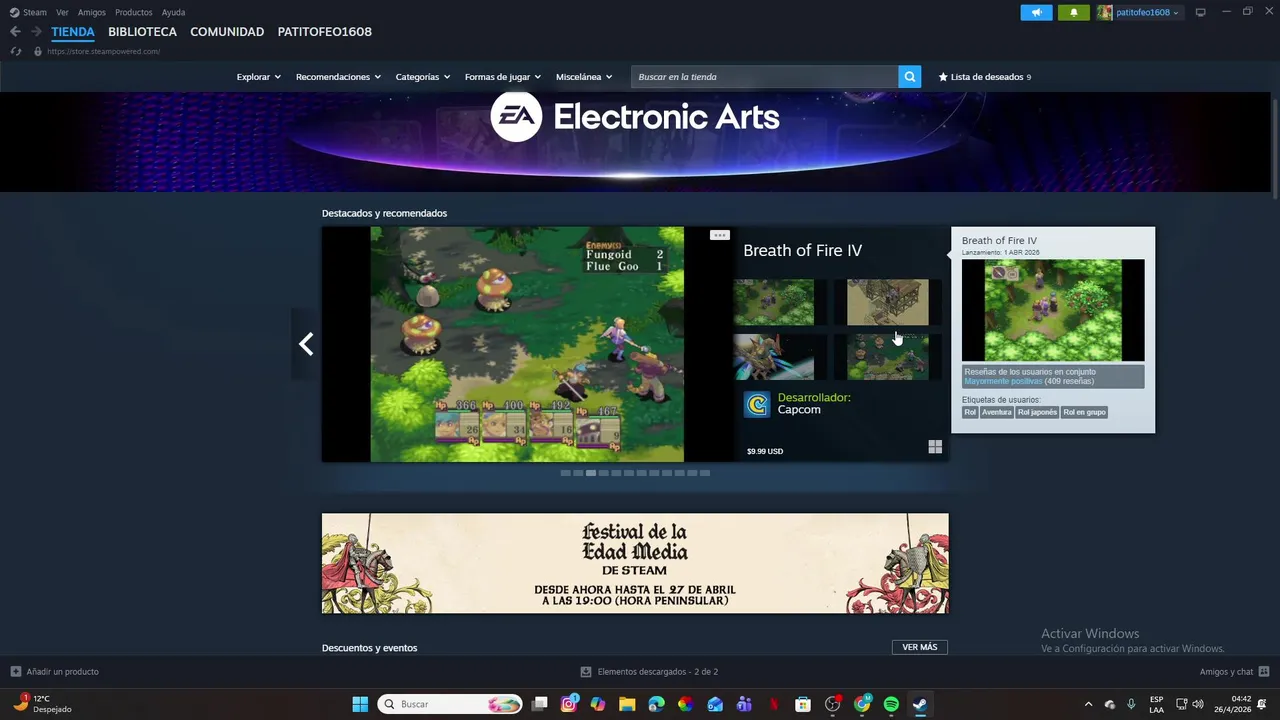Click the blue store search magnifier button
The height and width of the screenshot is (720, 1280).
coord(909,77)
